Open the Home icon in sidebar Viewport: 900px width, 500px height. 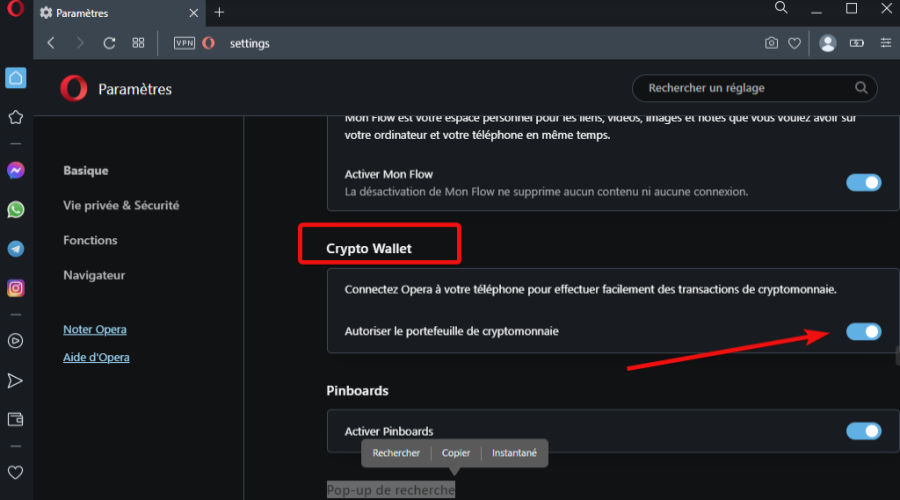point(15,77)
